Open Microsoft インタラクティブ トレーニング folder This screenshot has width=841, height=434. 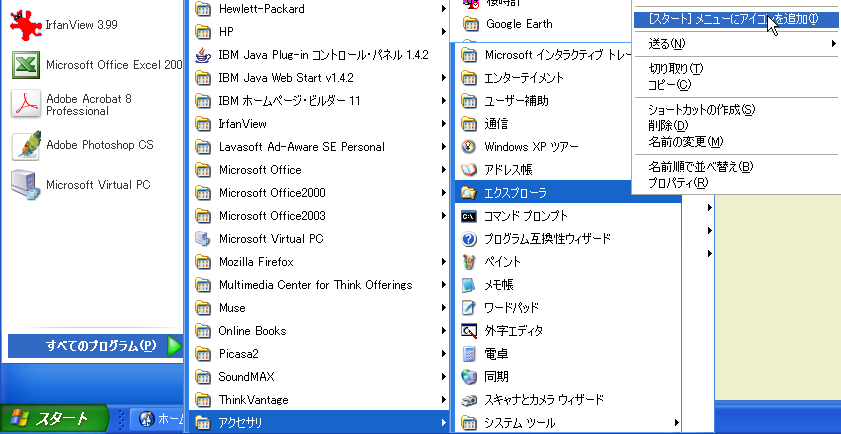(543, 55)
